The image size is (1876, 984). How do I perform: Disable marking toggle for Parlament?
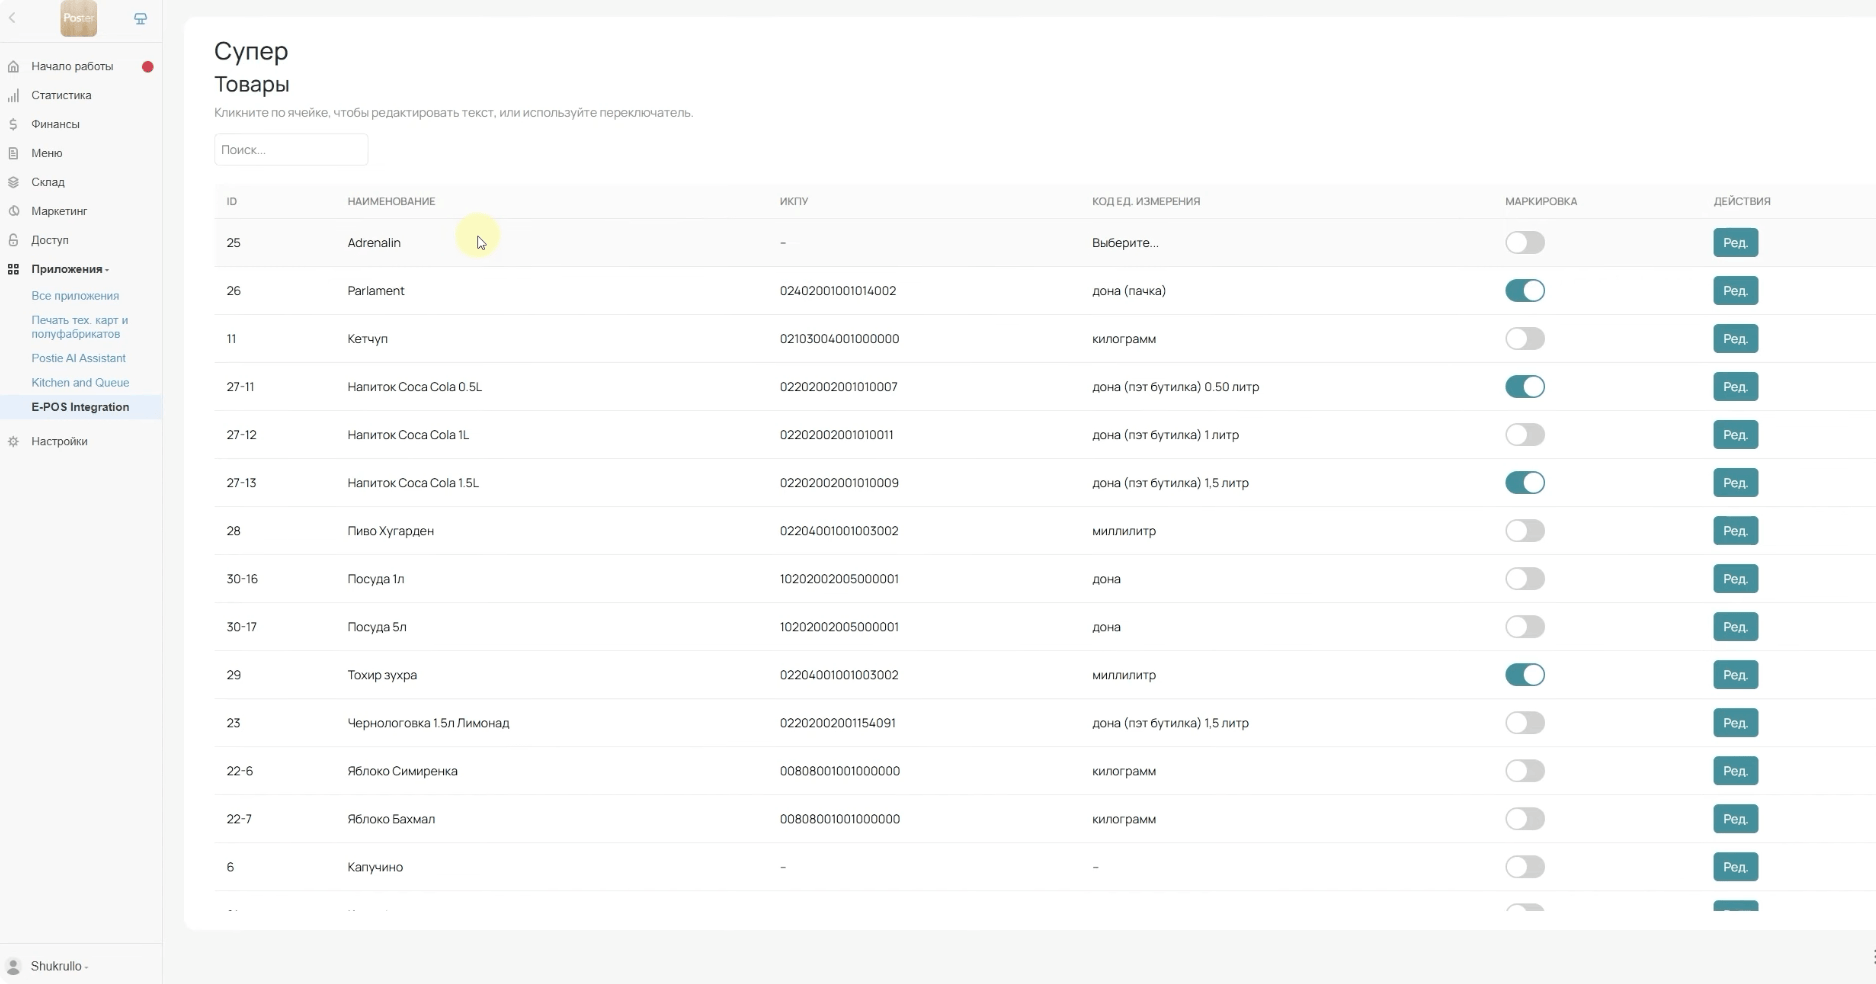(x=1524, y=291)
